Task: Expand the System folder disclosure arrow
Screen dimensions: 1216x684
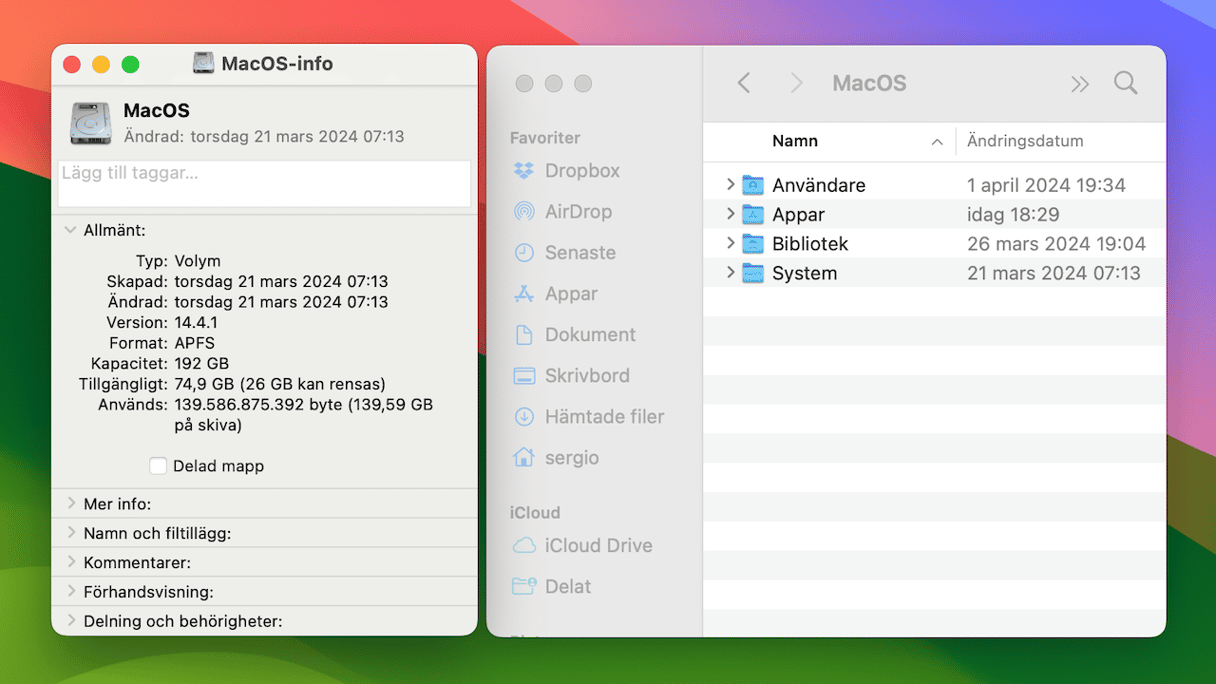Action: [x=730, y=272]
